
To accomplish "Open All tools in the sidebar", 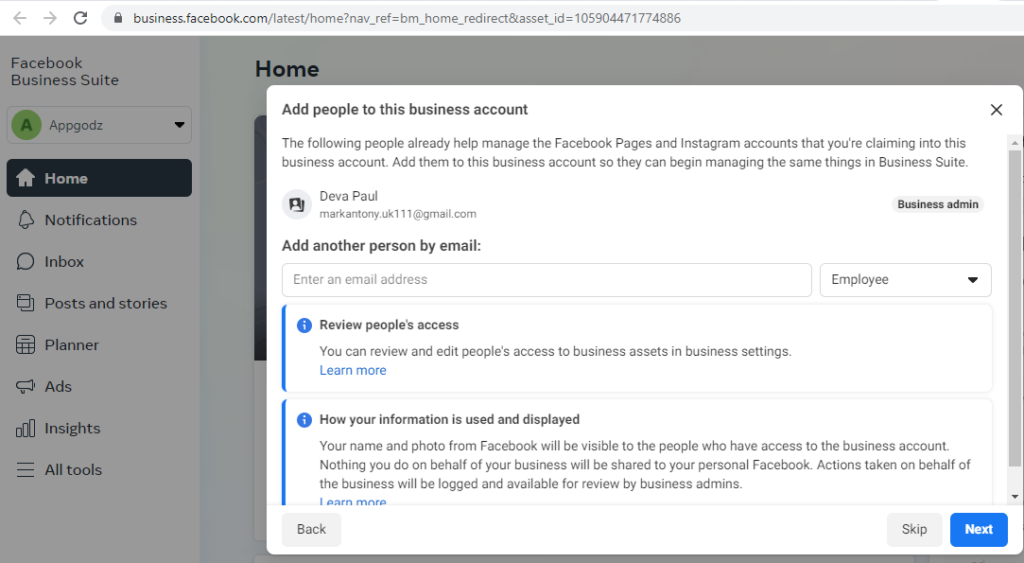I will pos(99,470).
